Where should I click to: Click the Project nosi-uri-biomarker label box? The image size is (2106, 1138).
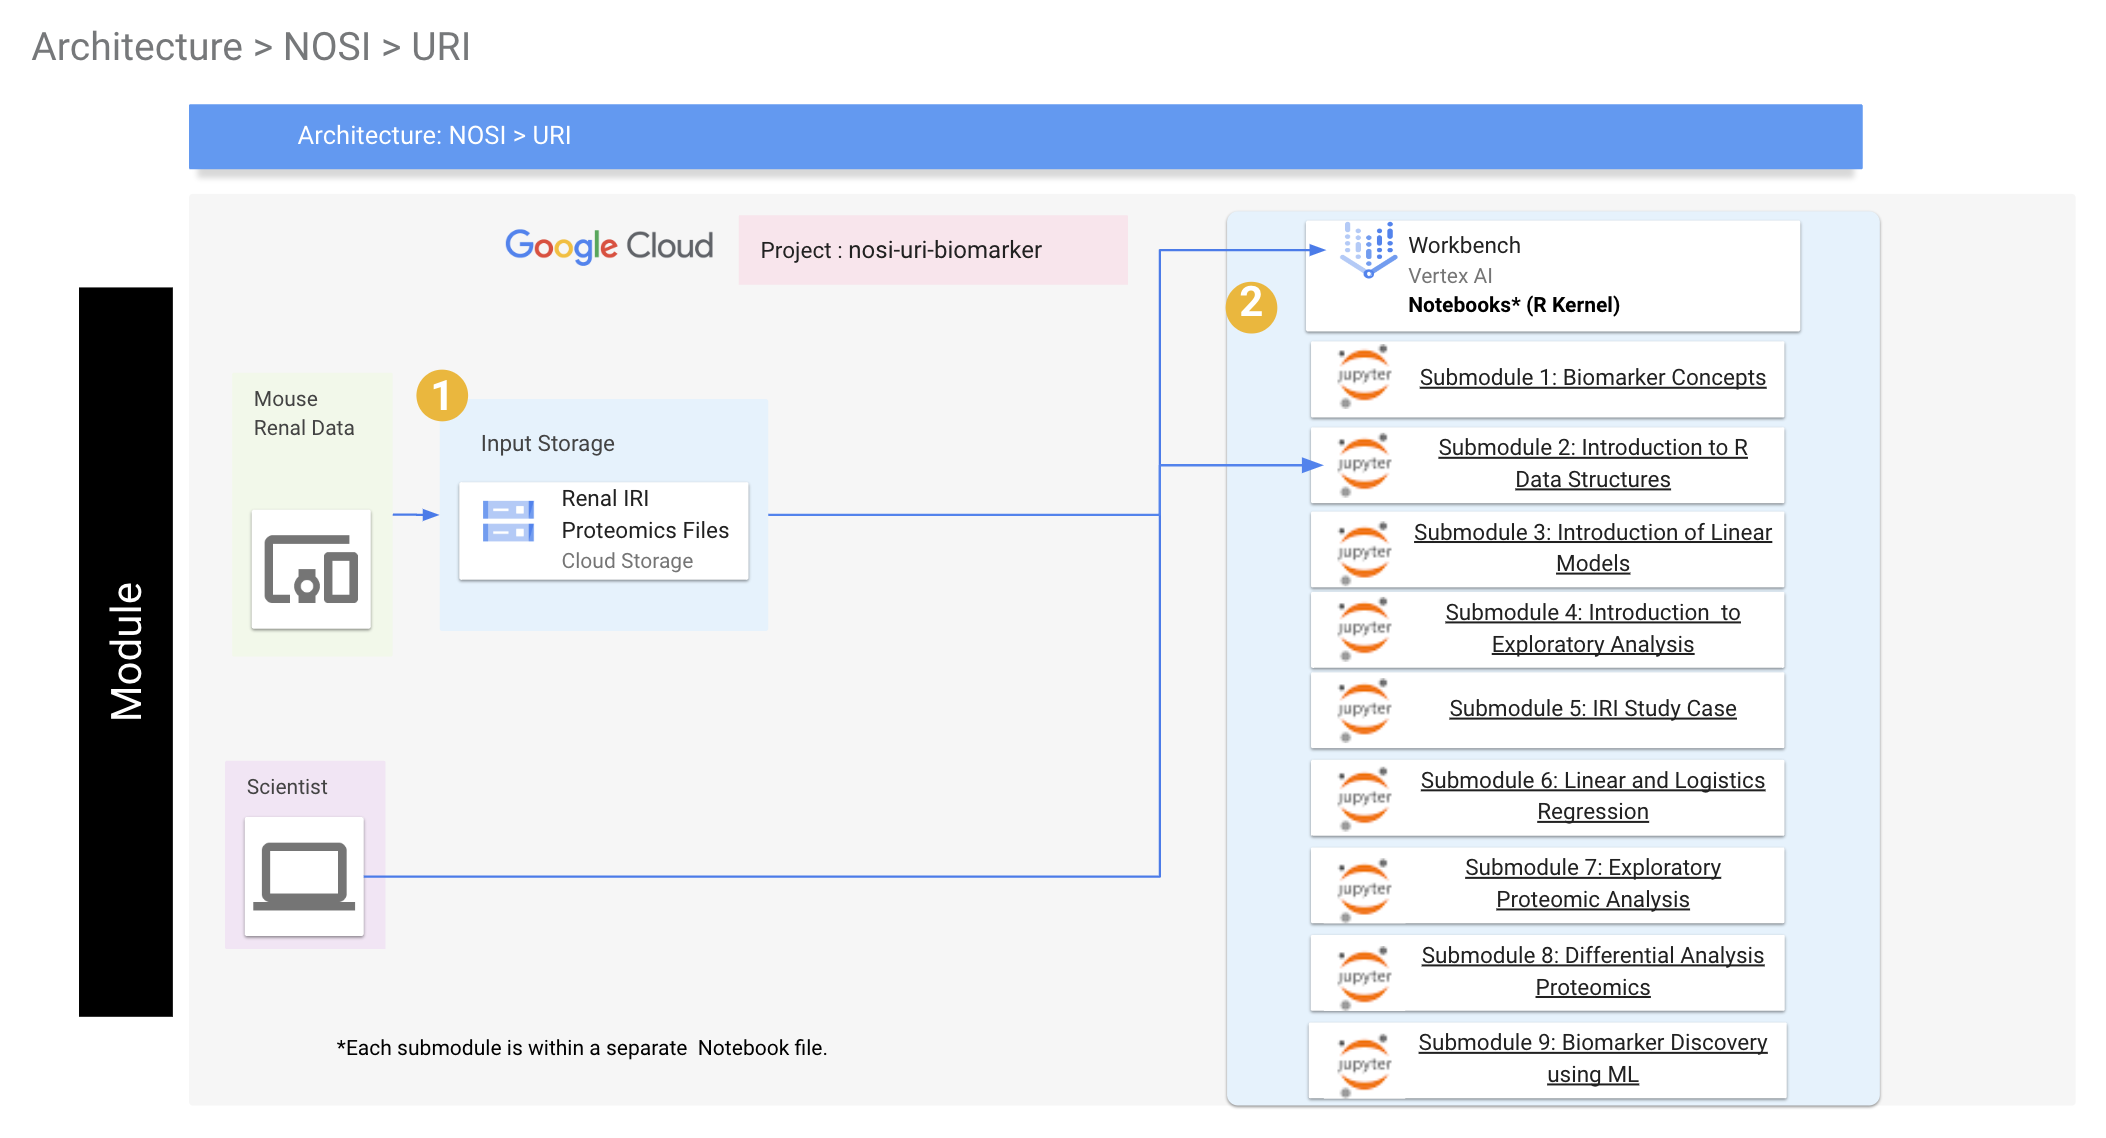(x=932, y=250)
